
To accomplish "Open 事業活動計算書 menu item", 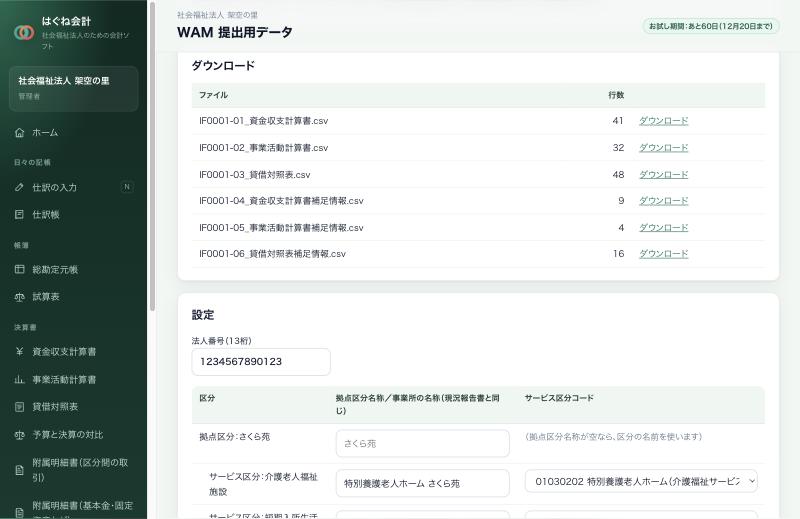I will pyautogui.click(x=73, y=379).
